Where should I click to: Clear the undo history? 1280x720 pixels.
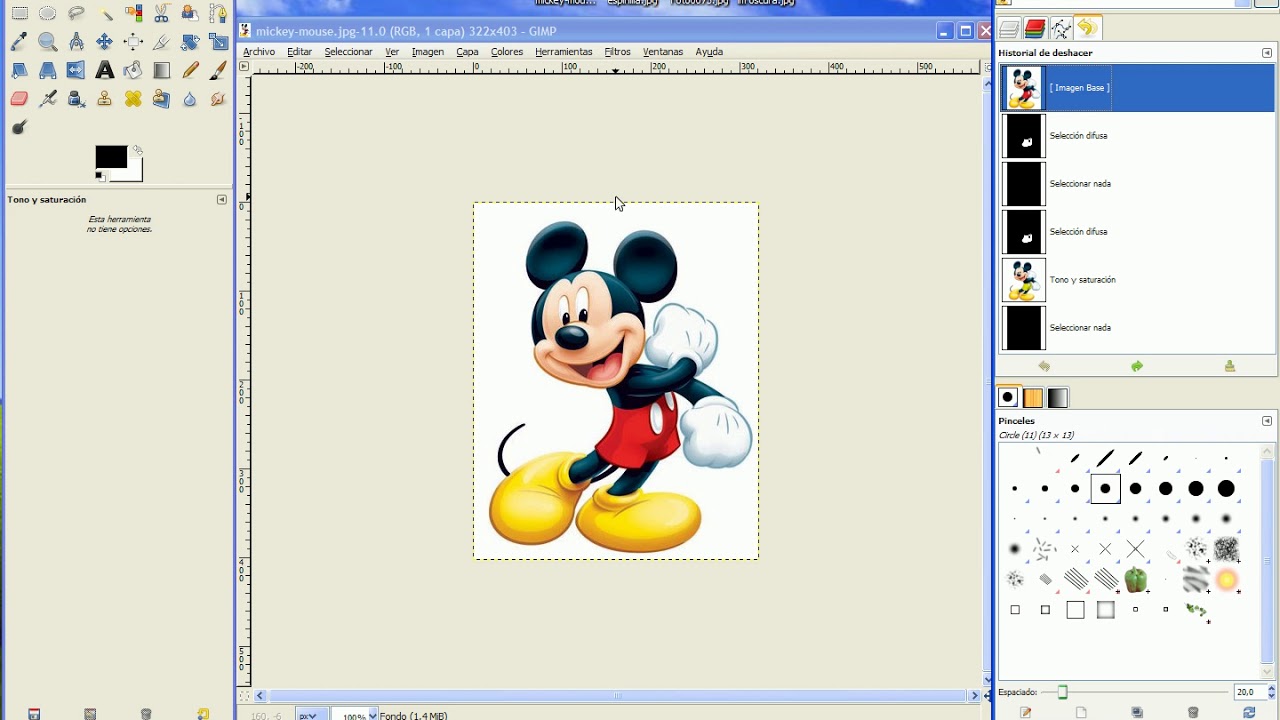pos(1230,367)
